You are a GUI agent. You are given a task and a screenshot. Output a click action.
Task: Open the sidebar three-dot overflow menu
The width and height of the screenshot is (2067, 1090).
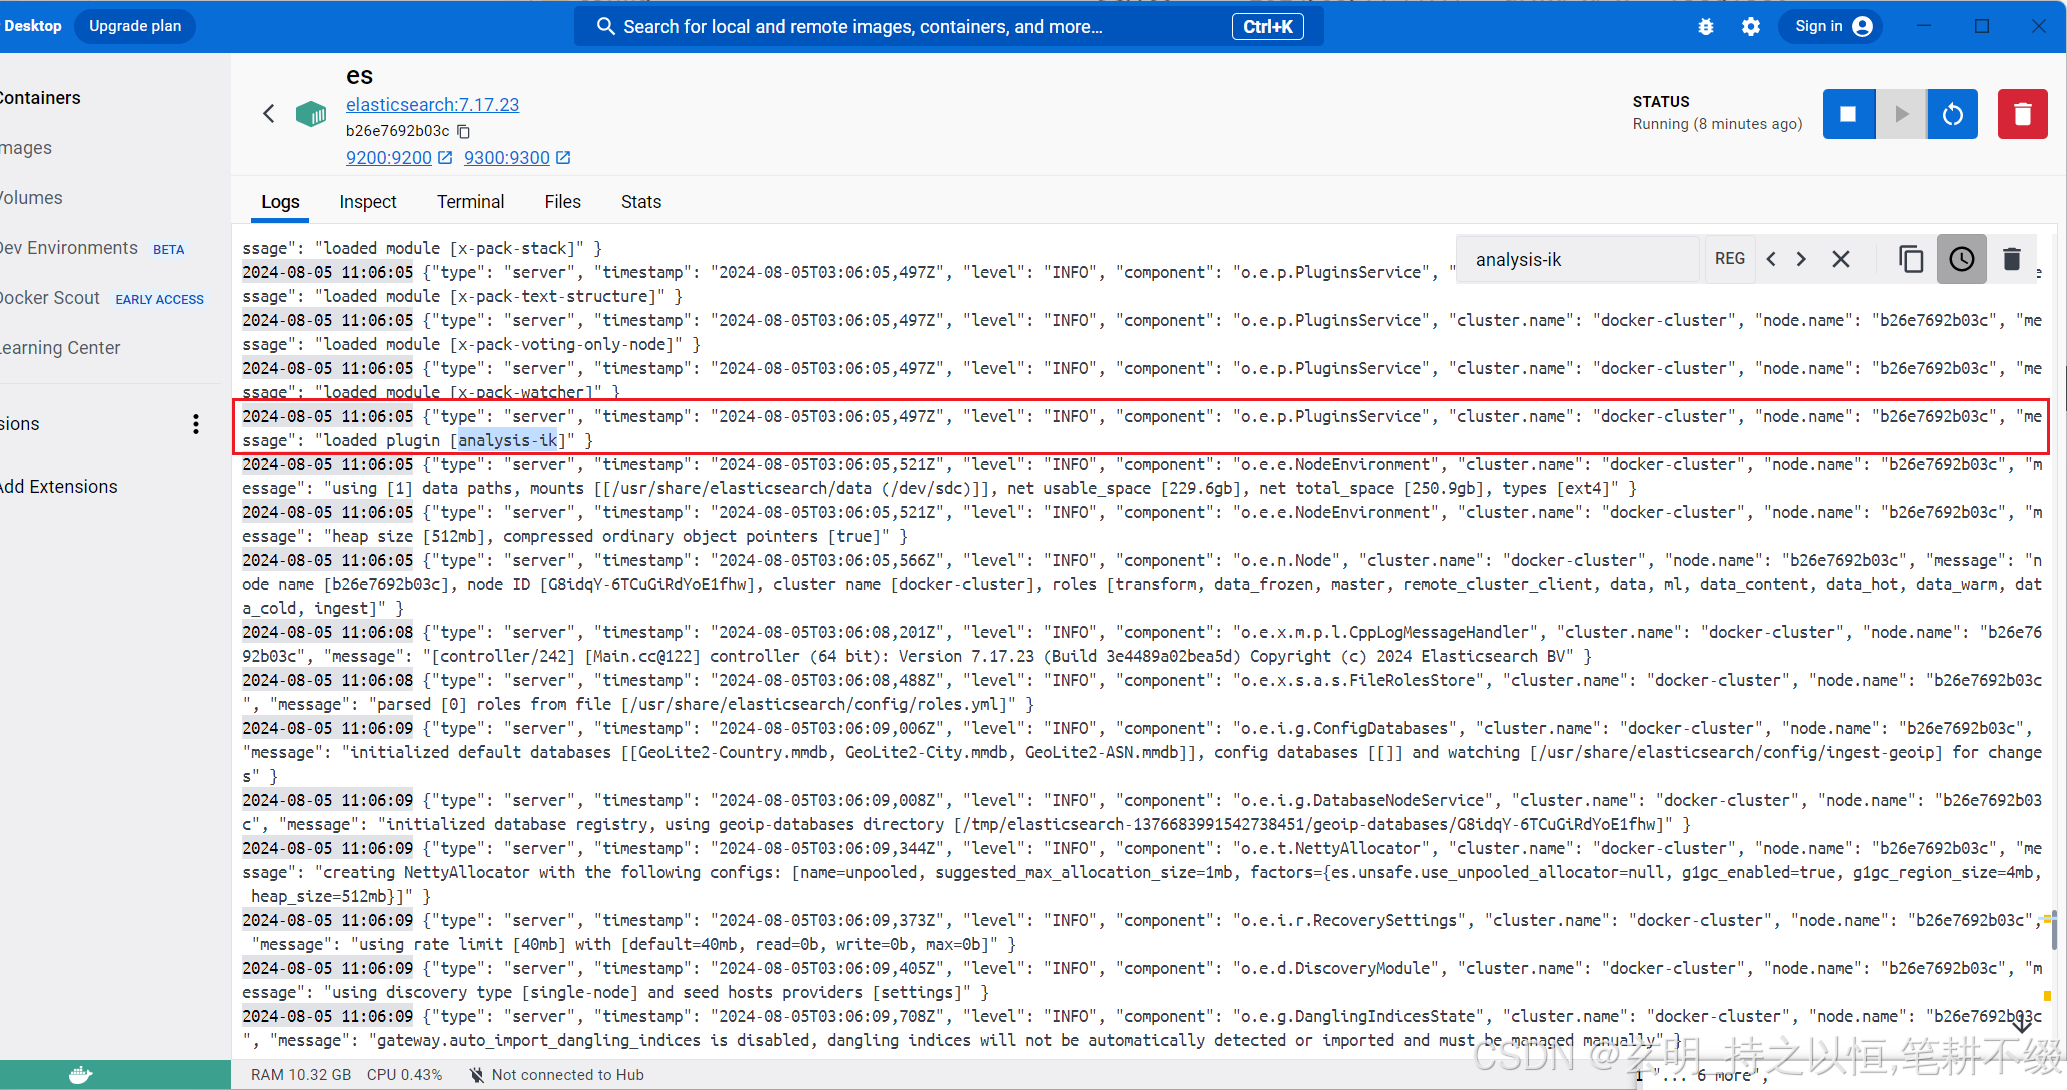pyautogui.click(x=196, y=423)
